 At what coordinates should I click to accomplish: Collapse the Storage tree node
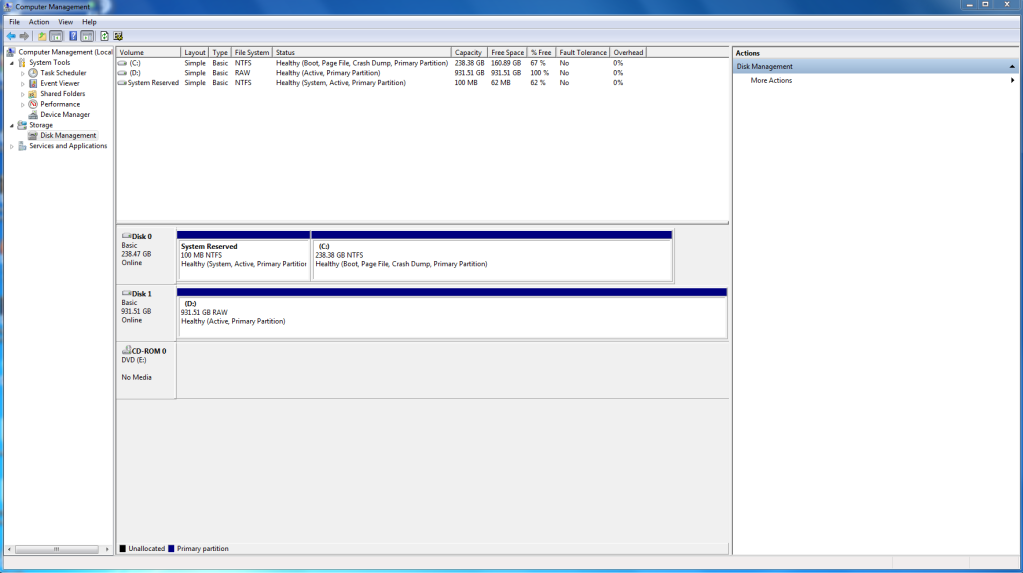(x=12, y=125)
